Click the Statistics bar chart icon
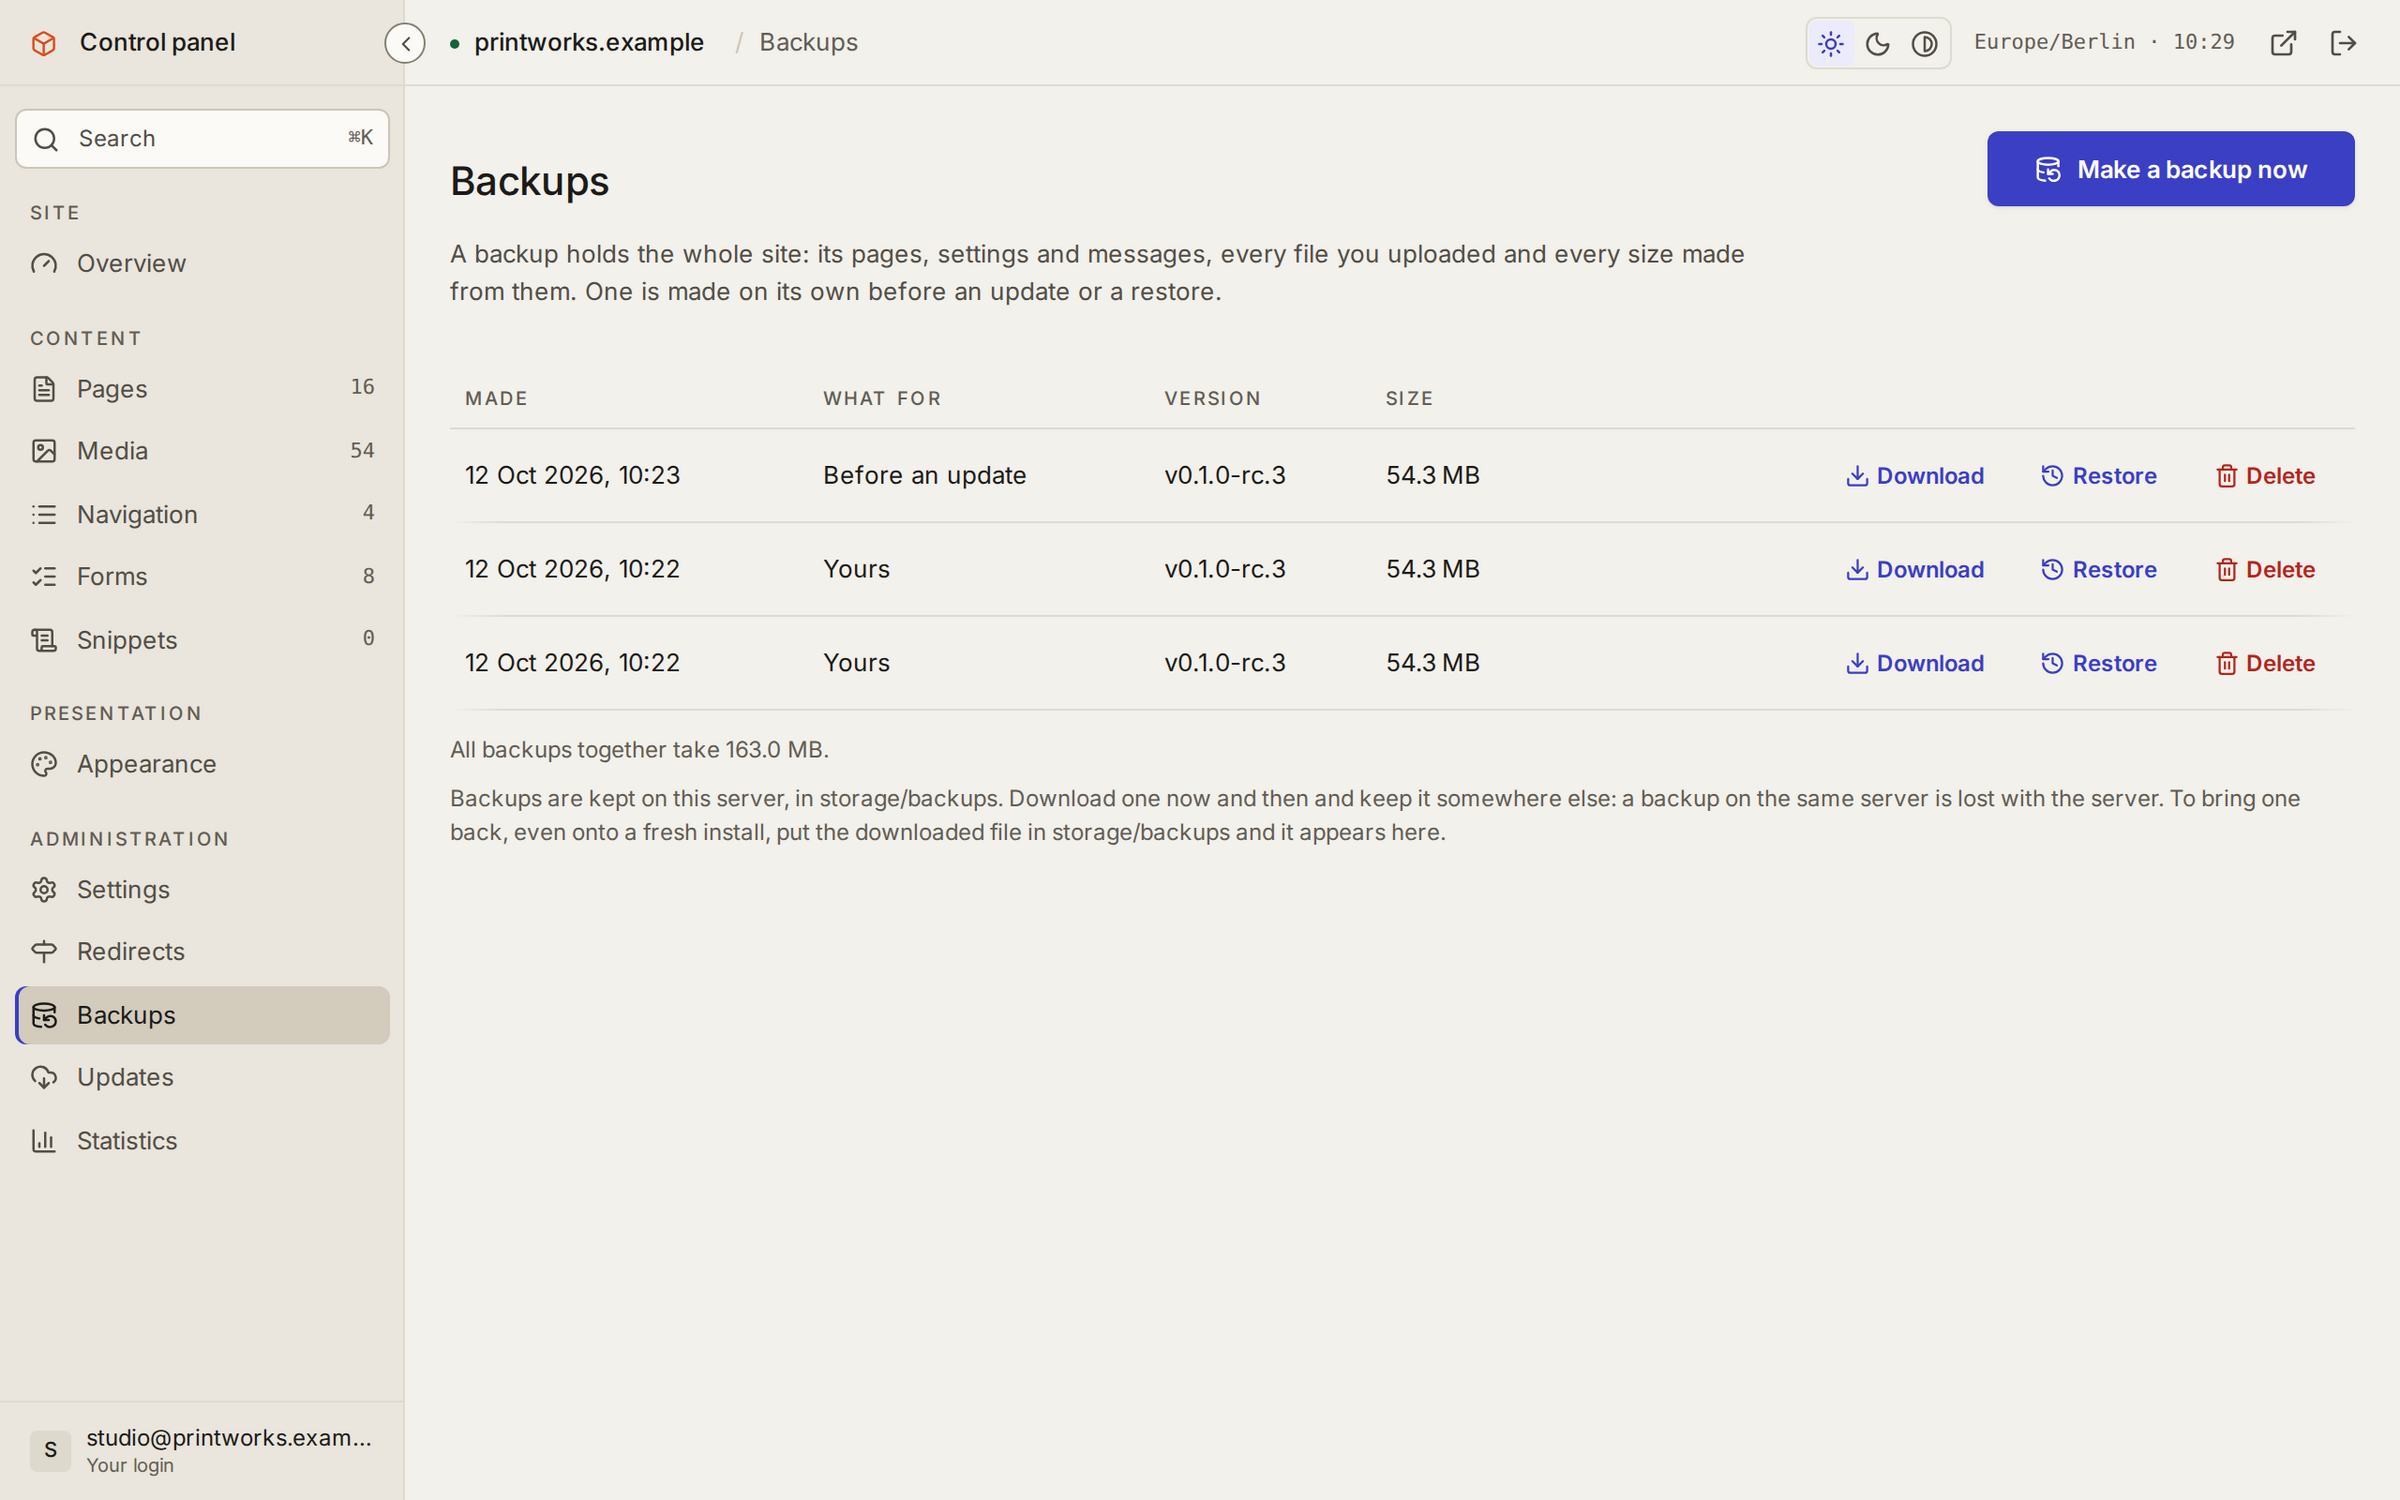The image size is (2400, 1500). pos(44,1140)
